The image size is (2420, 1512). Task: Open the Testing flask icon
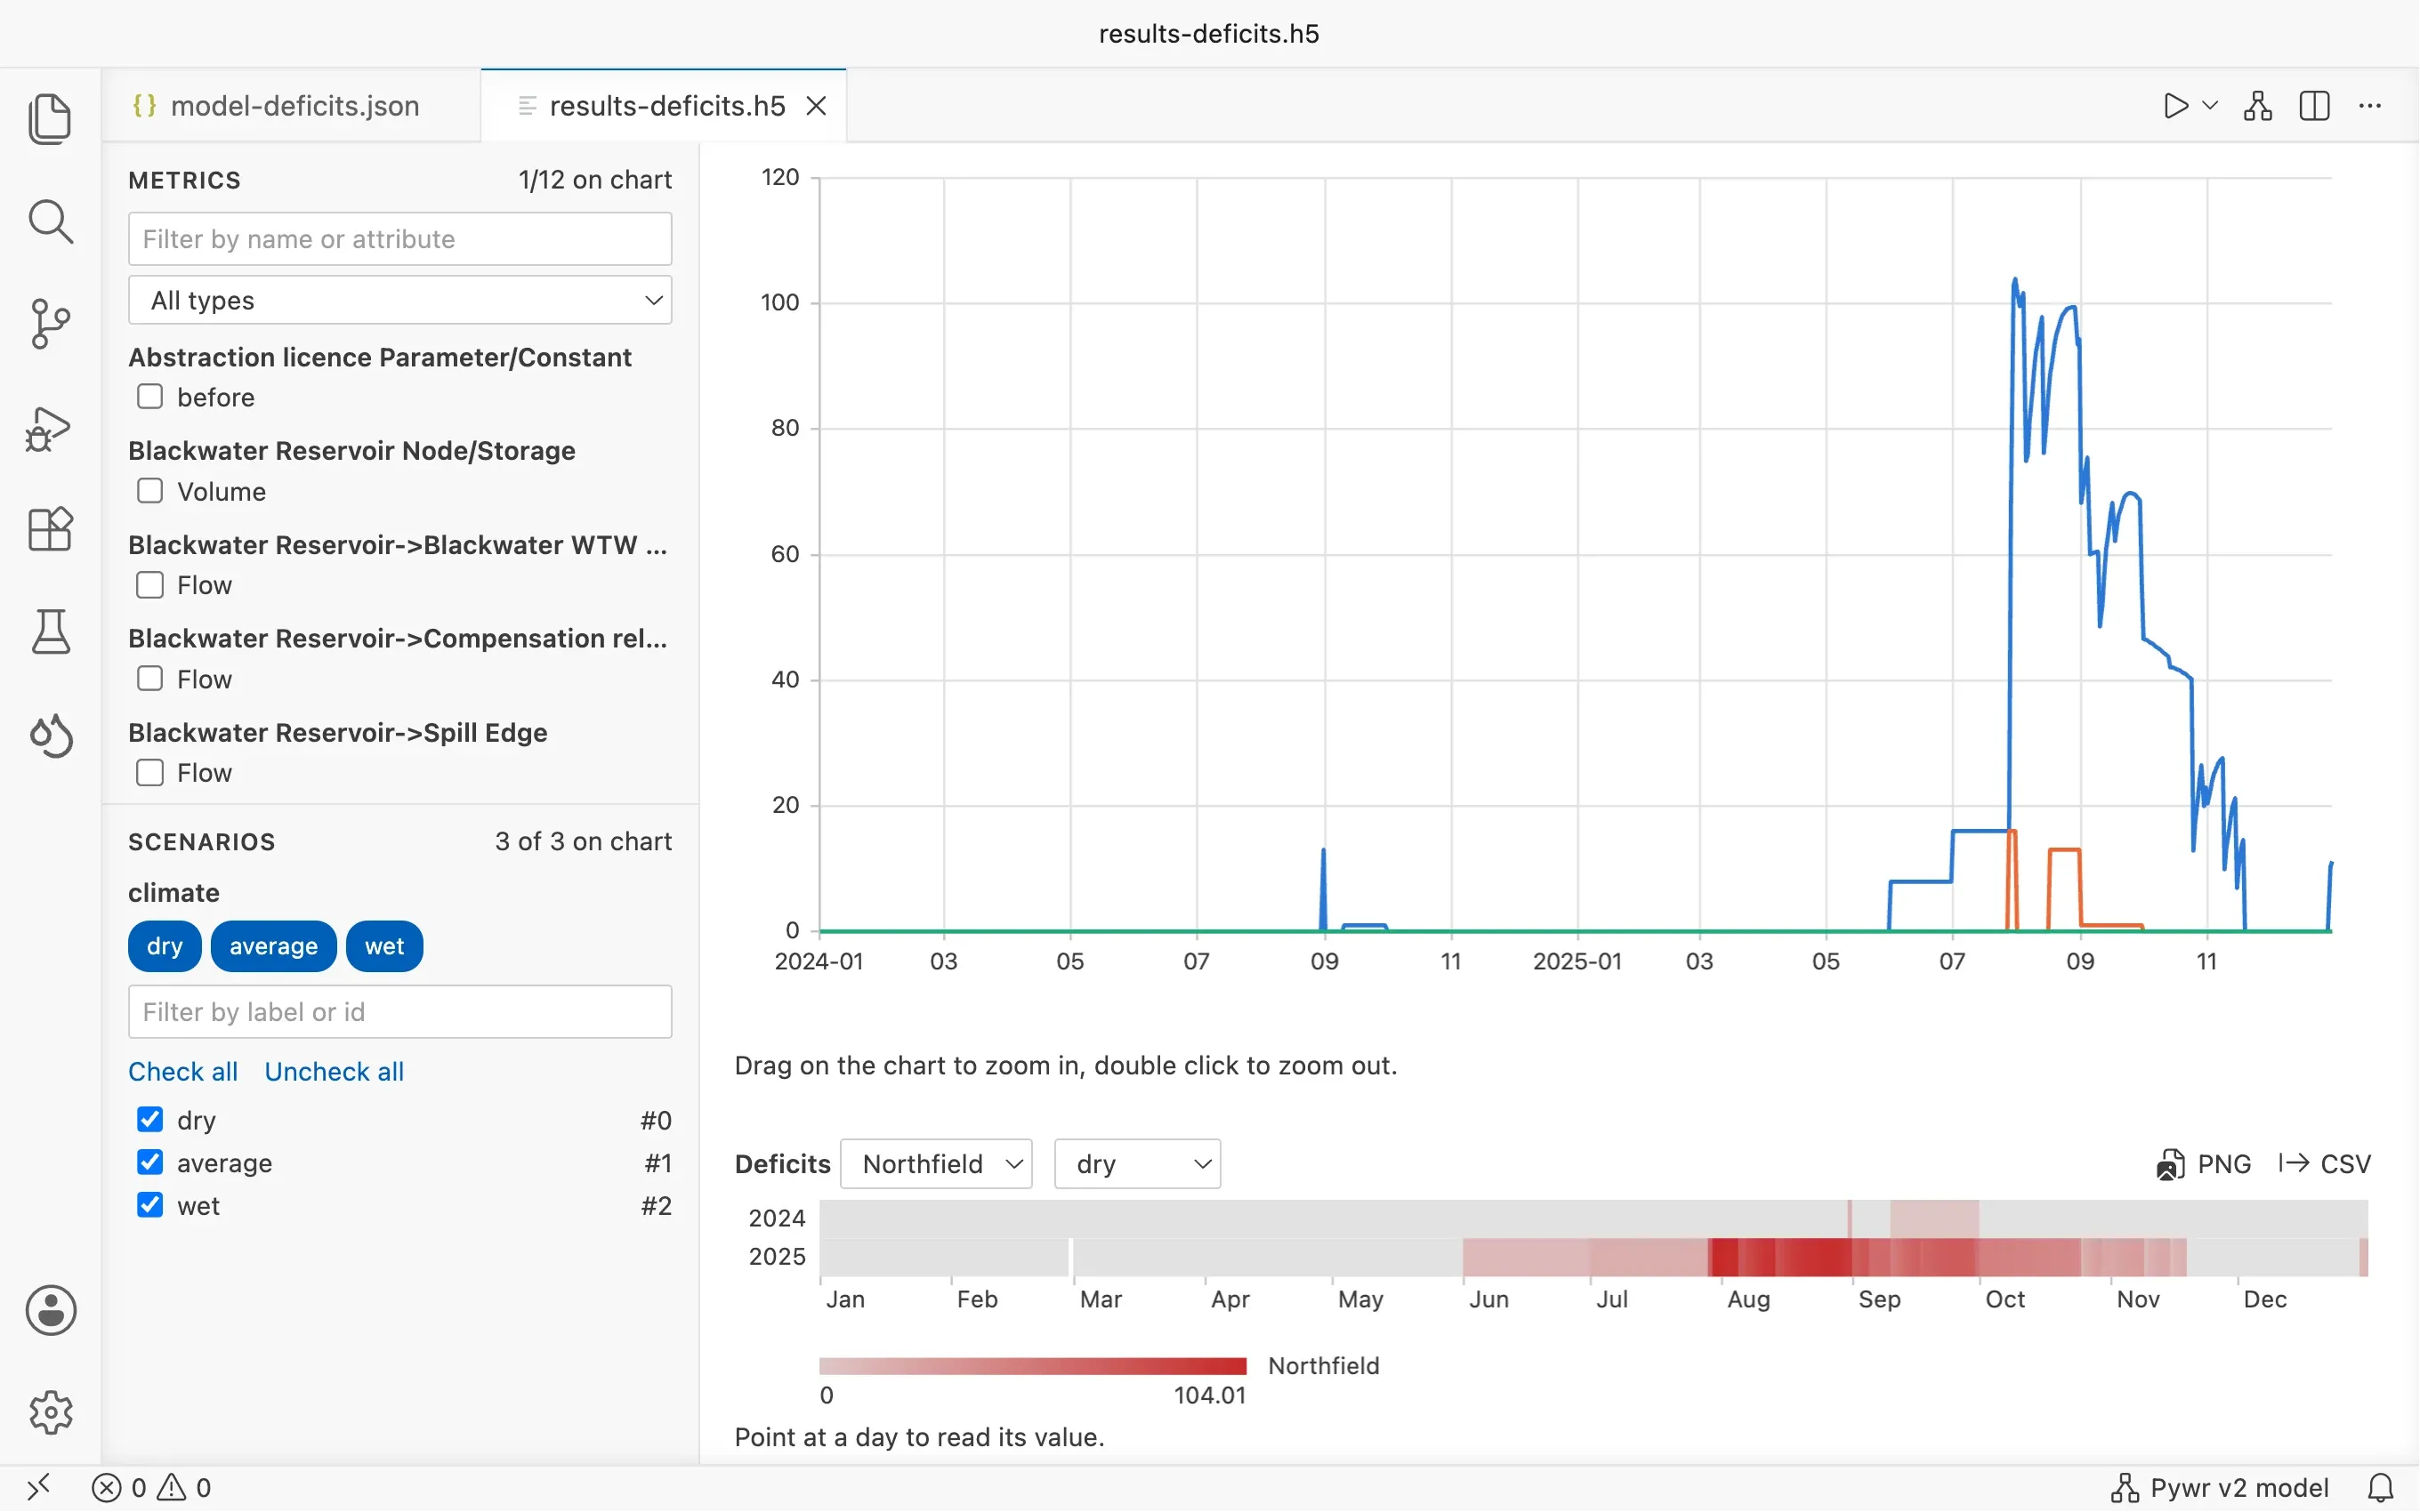(x=50, y=632)
